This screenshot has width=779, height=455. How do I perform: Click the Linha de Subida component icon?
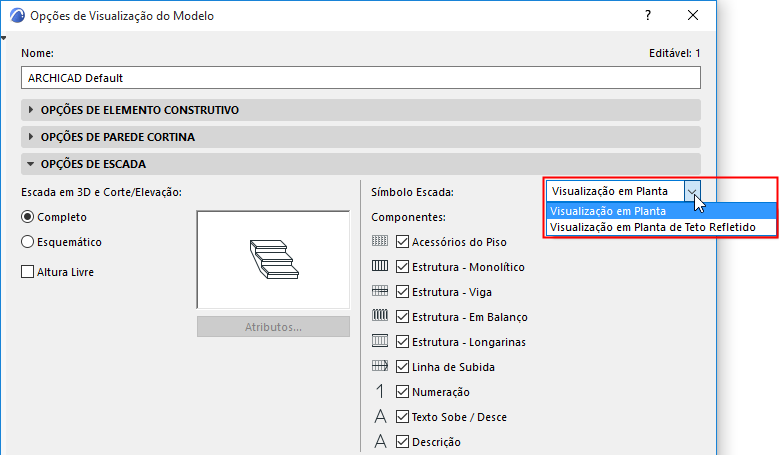click(x=380, y=366)
